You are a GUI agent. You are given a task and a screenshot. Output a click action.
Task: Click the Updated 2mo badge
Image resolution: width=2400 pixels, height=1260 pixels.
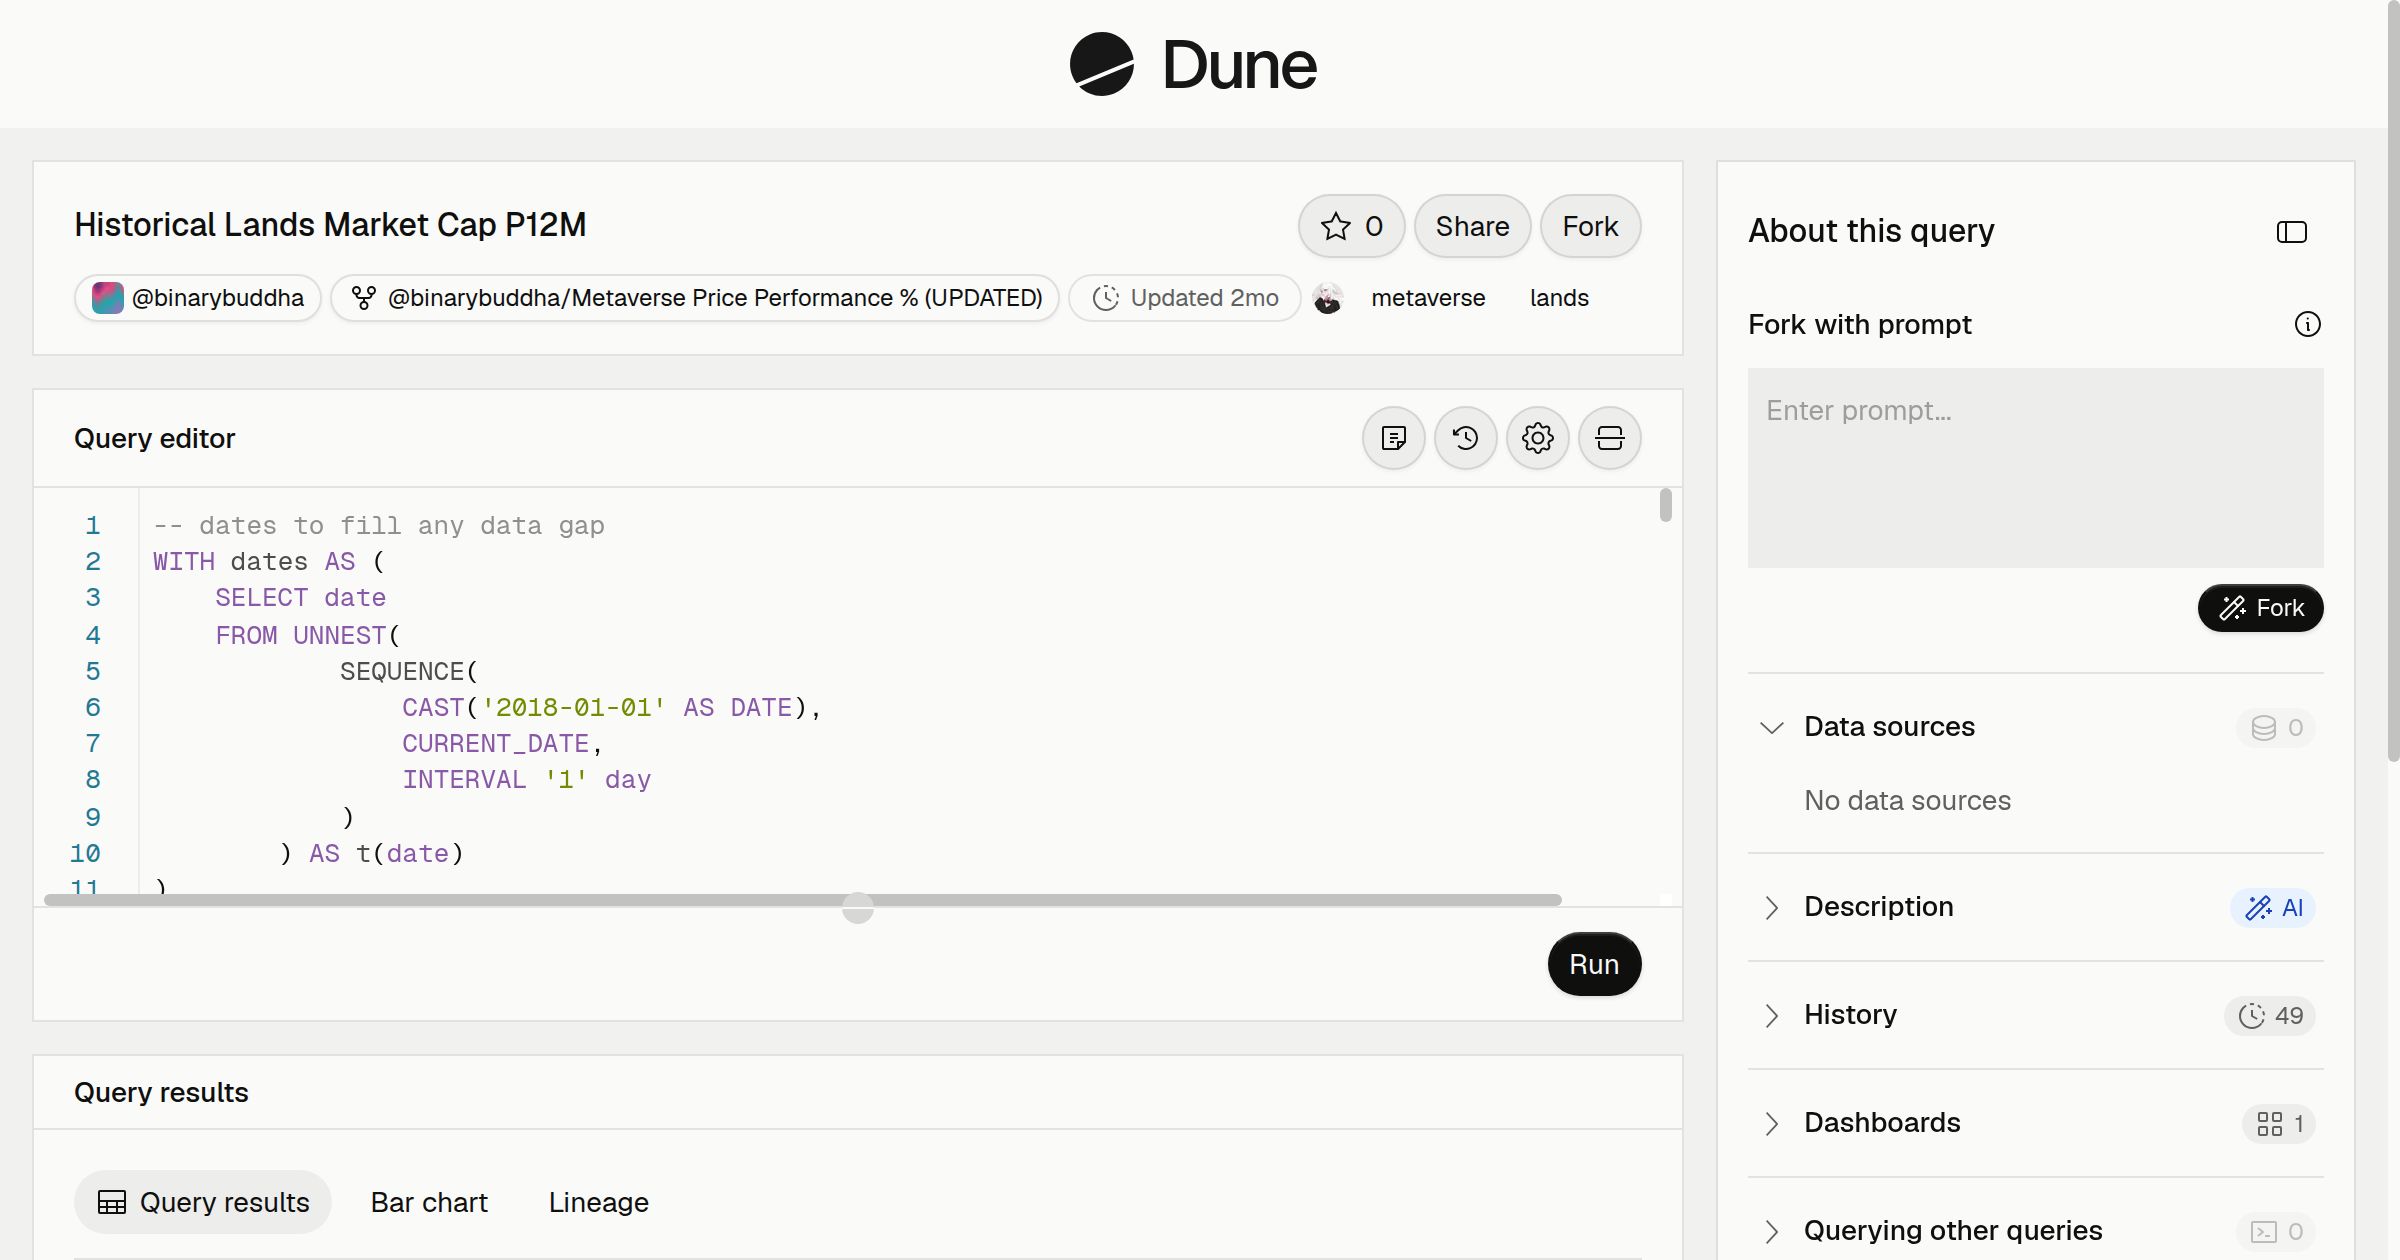(1185, 298)
